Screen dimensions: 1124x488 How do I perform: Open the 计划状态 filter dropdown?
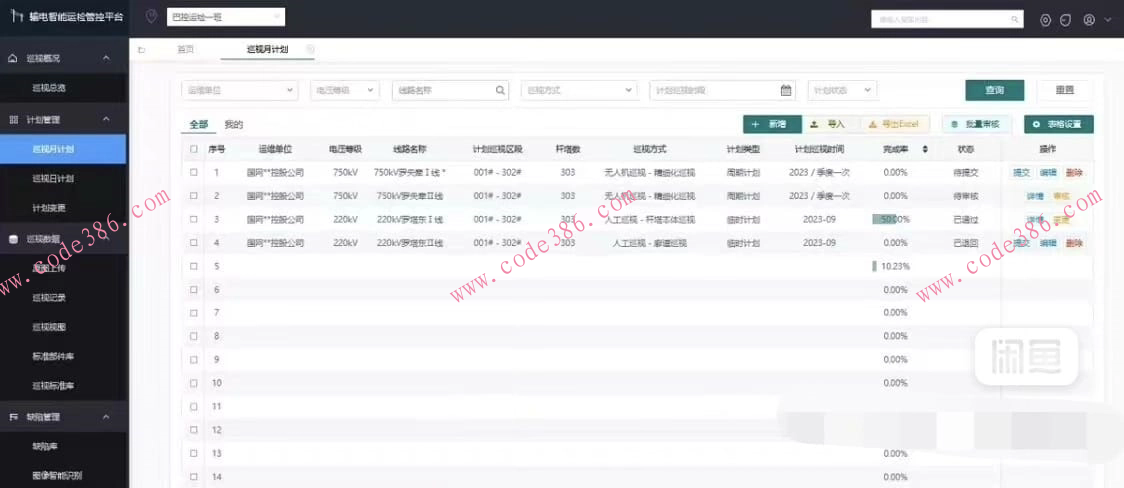(x=842, y=90)
